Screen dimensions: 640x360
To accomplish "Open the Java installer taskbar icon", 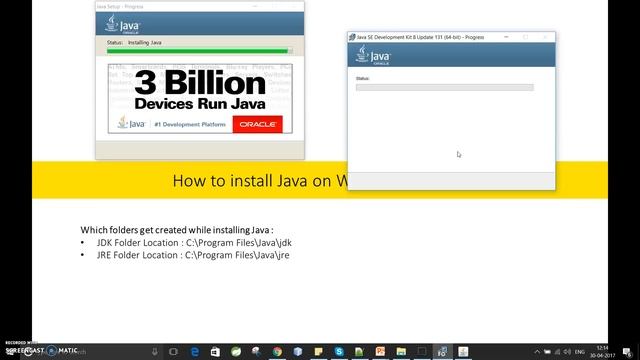I will pyautogui.click(x=463, y=351).
